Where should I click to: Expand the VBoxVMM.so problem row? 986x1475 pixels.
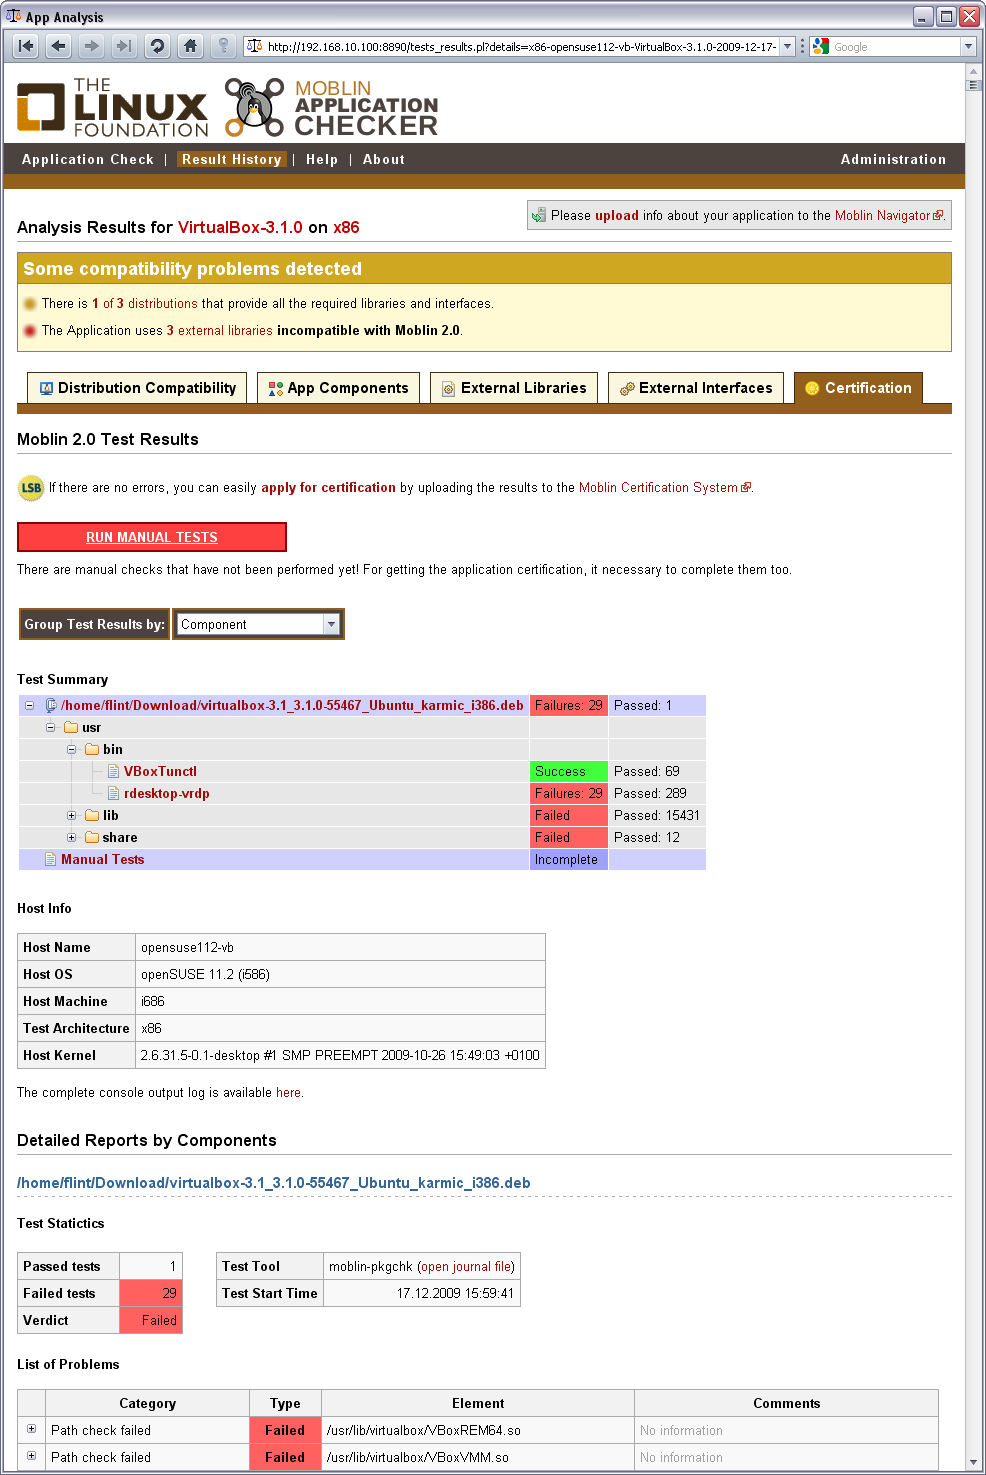[31, 1456]
